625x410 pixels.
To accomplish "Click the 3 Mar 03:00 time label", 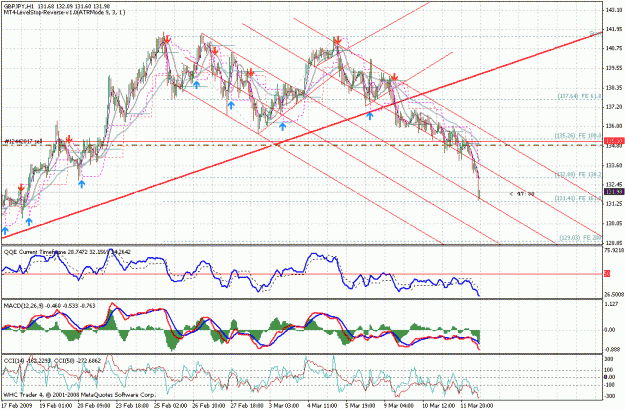I will pyautogui.click(x=284, y=406).
